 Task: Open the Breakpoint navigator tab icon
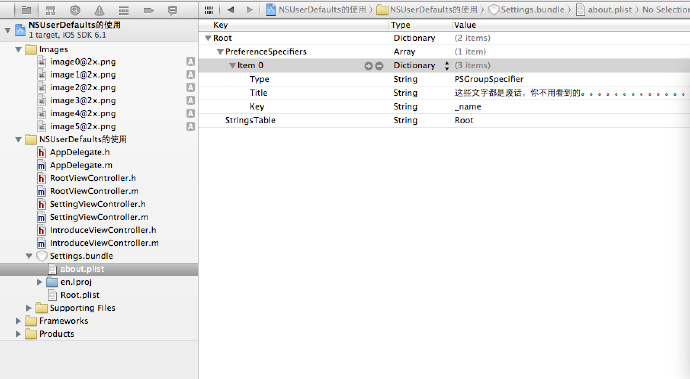click(148, 10)
